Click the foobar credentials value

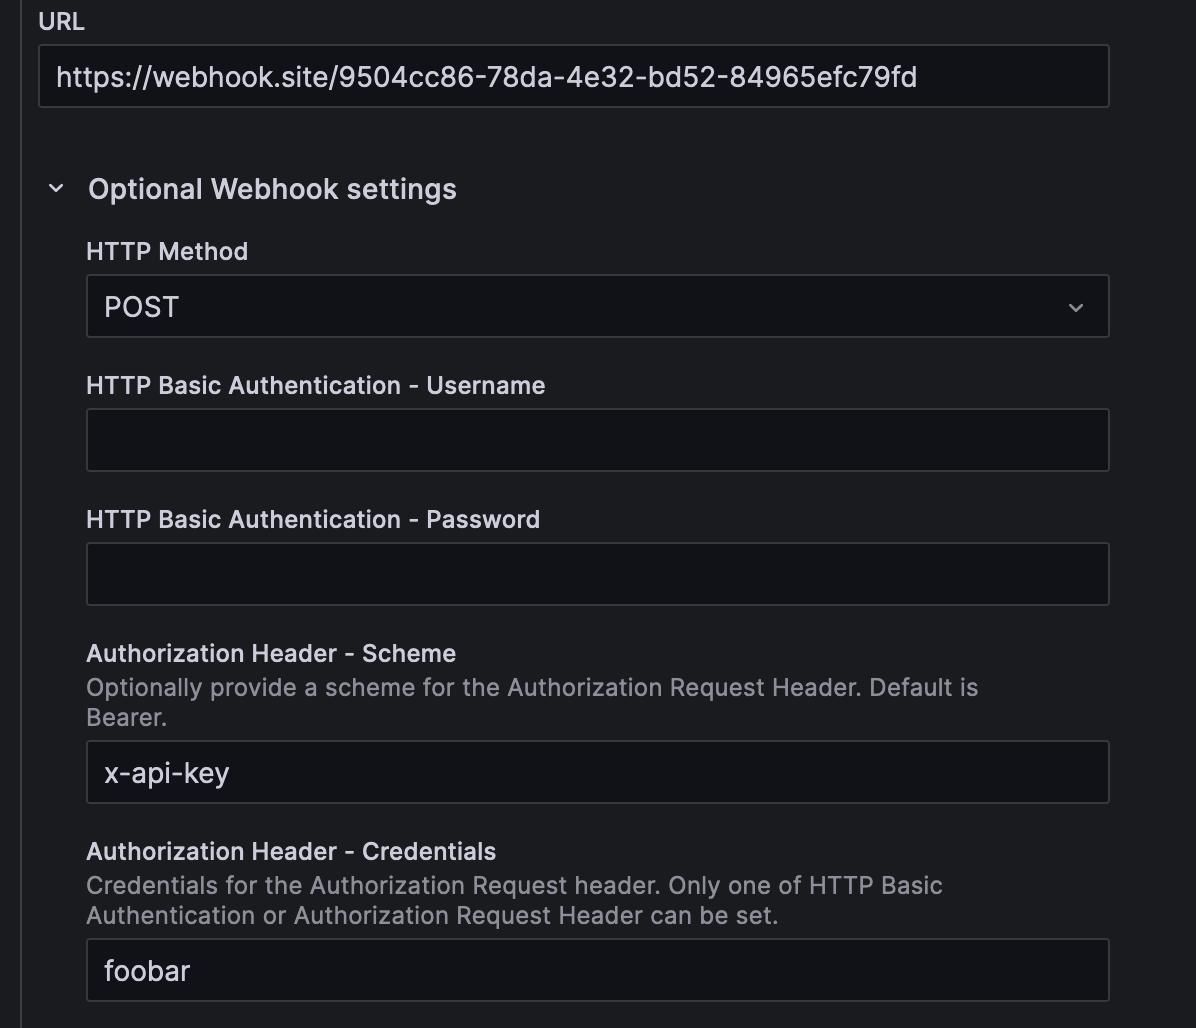click(146, 970)
